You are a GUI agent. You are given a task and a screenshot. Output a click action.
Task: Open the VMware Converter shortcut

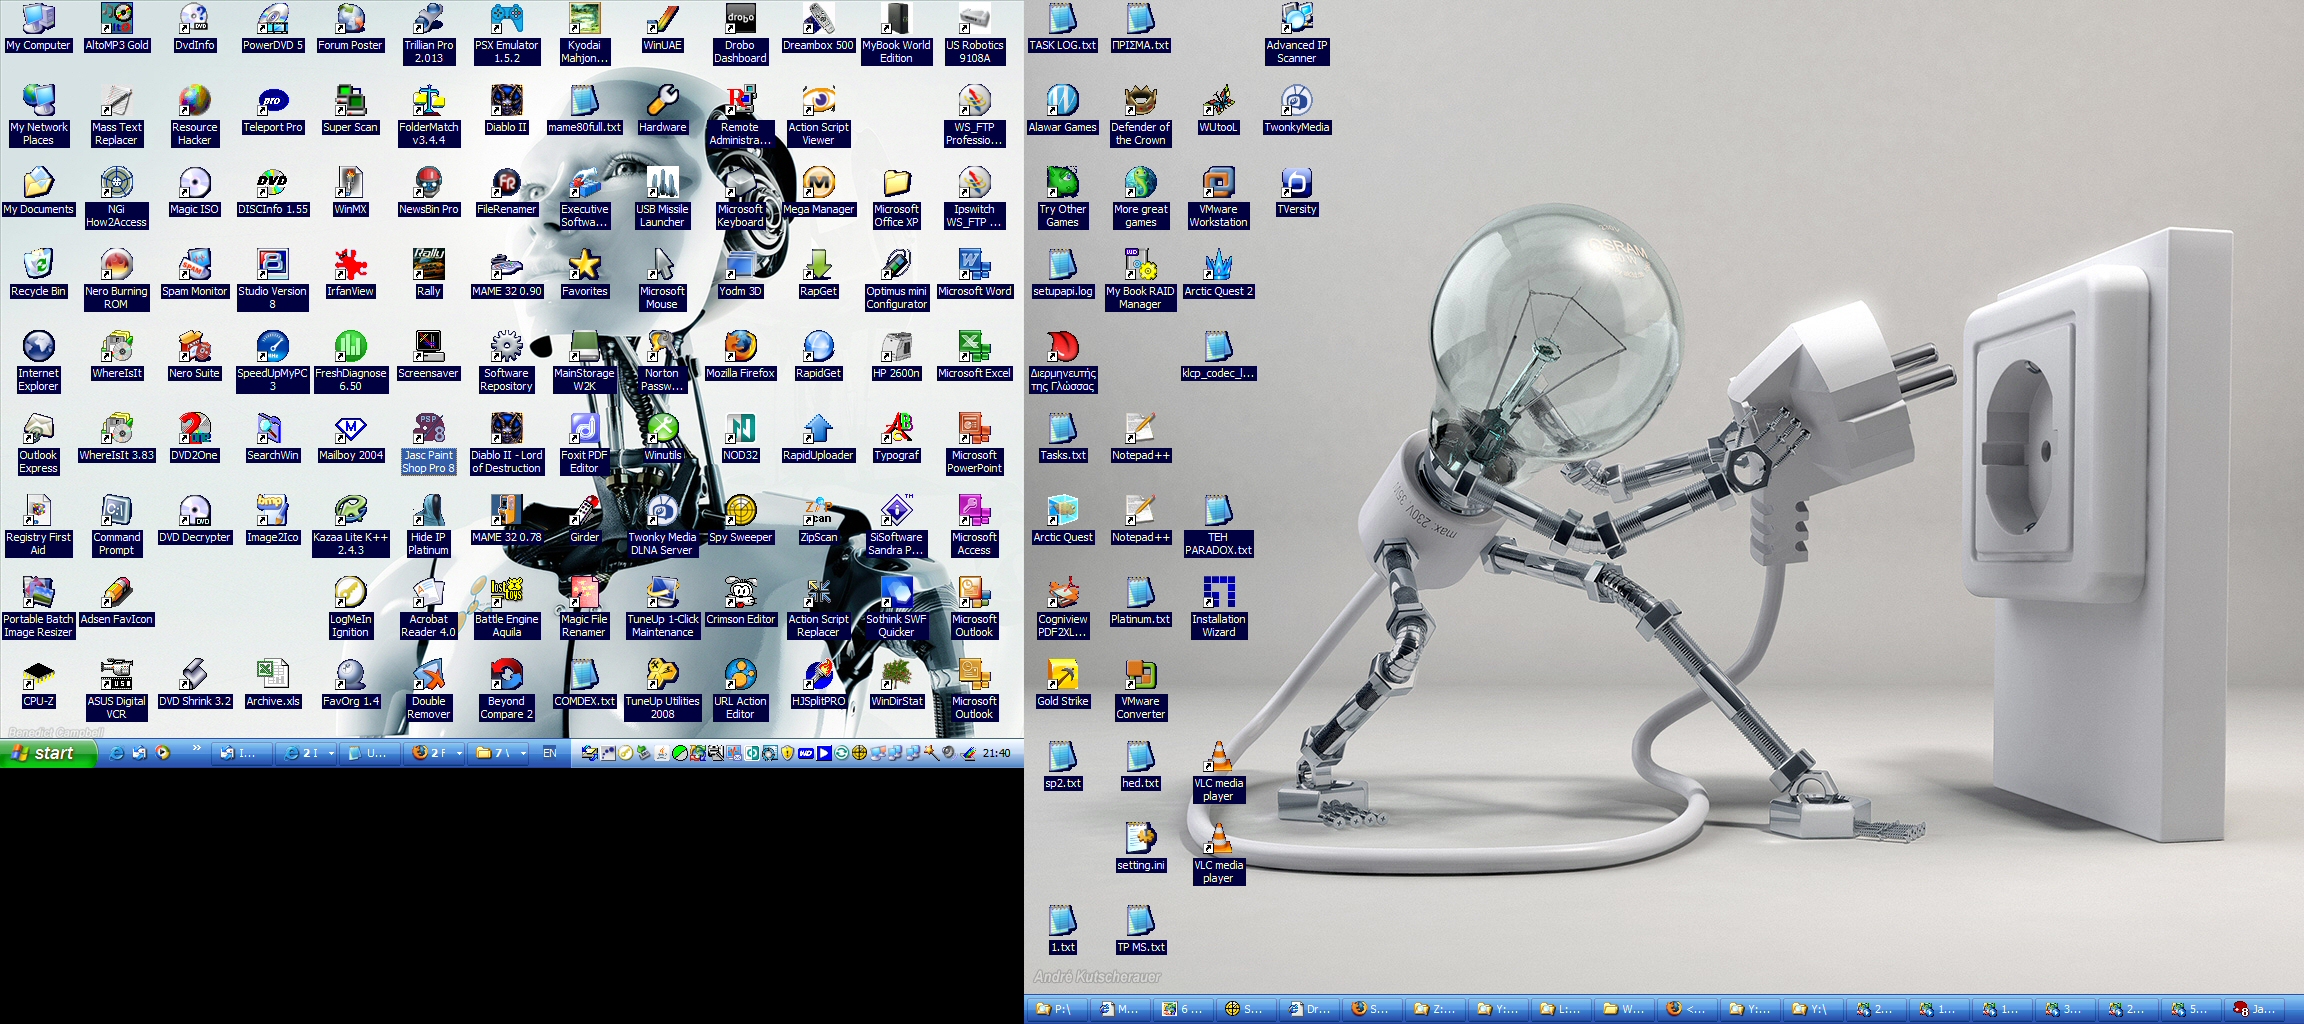(1140, 690)
